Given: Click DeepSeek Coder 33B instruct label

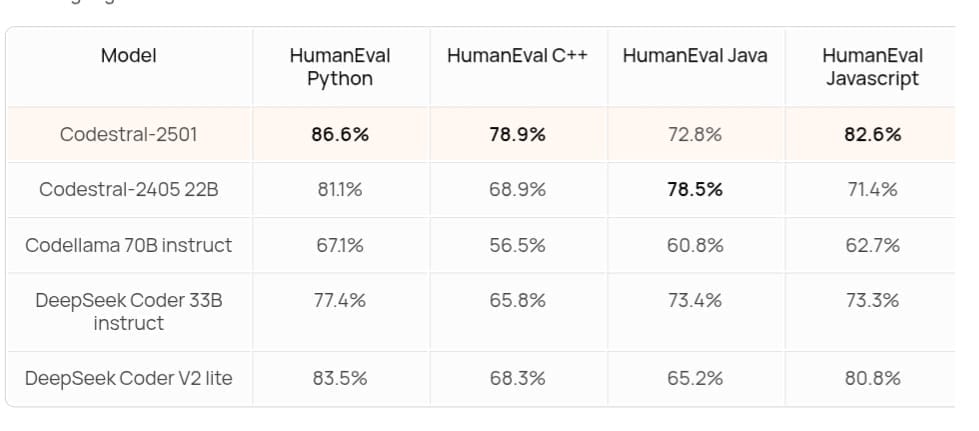Looking at the screenshot, I should [129, 312].
